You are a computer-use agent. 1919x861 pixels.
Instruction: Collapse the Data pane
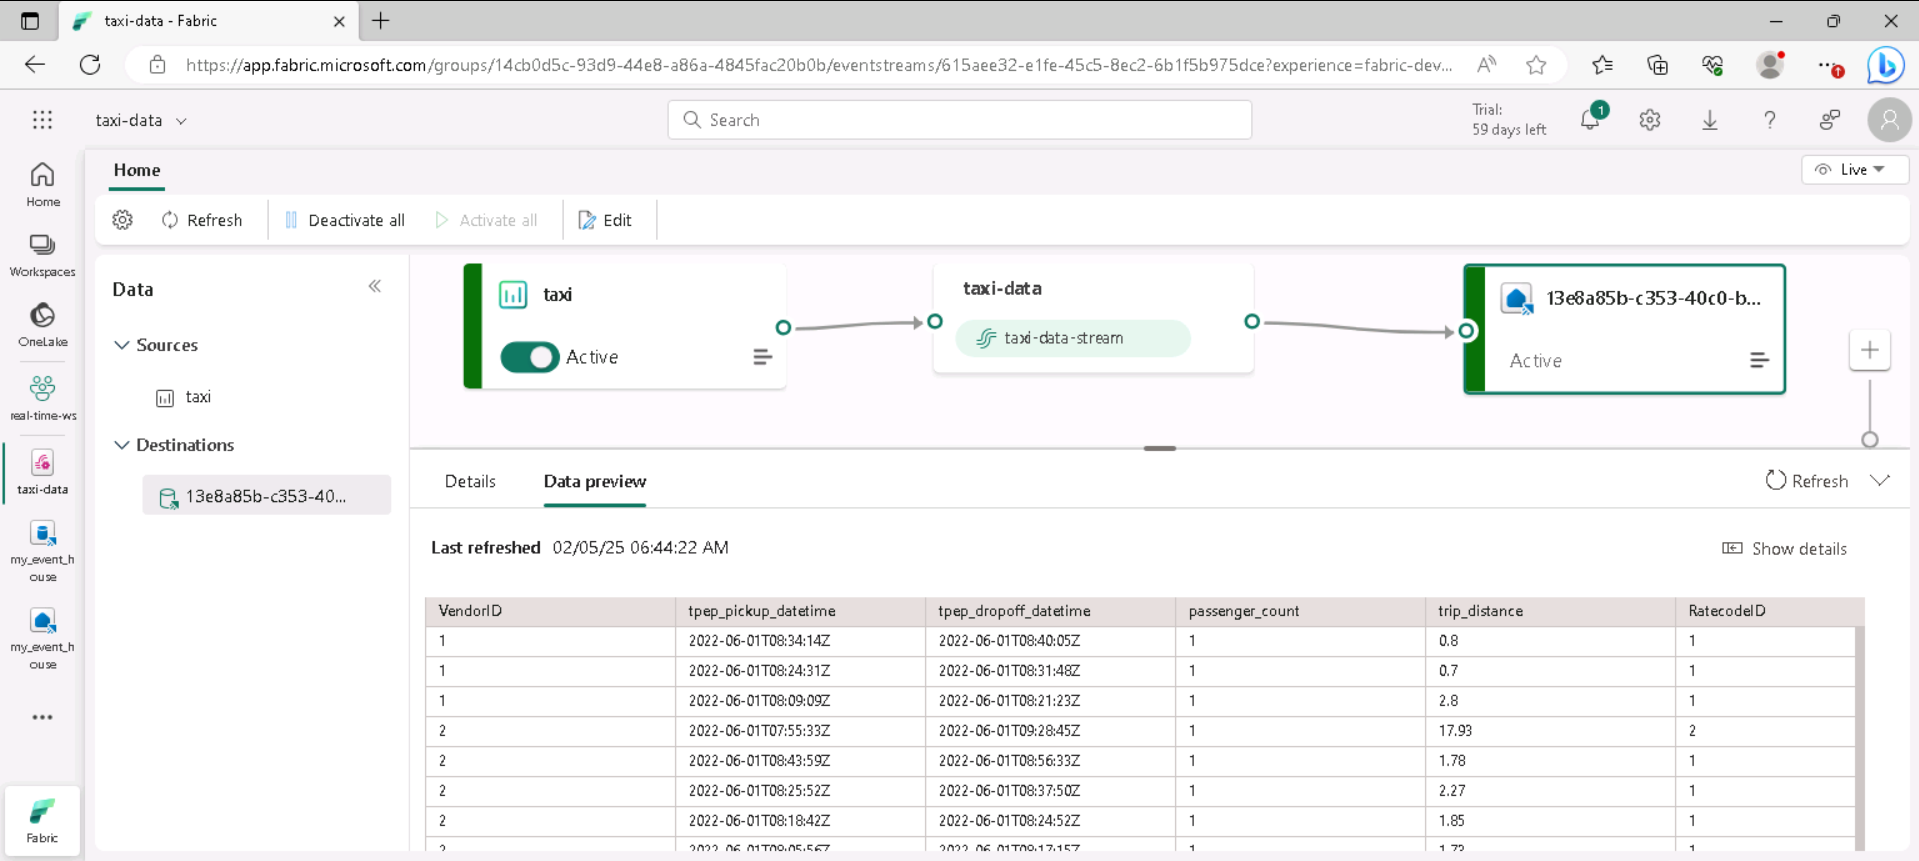pos(375,287)
